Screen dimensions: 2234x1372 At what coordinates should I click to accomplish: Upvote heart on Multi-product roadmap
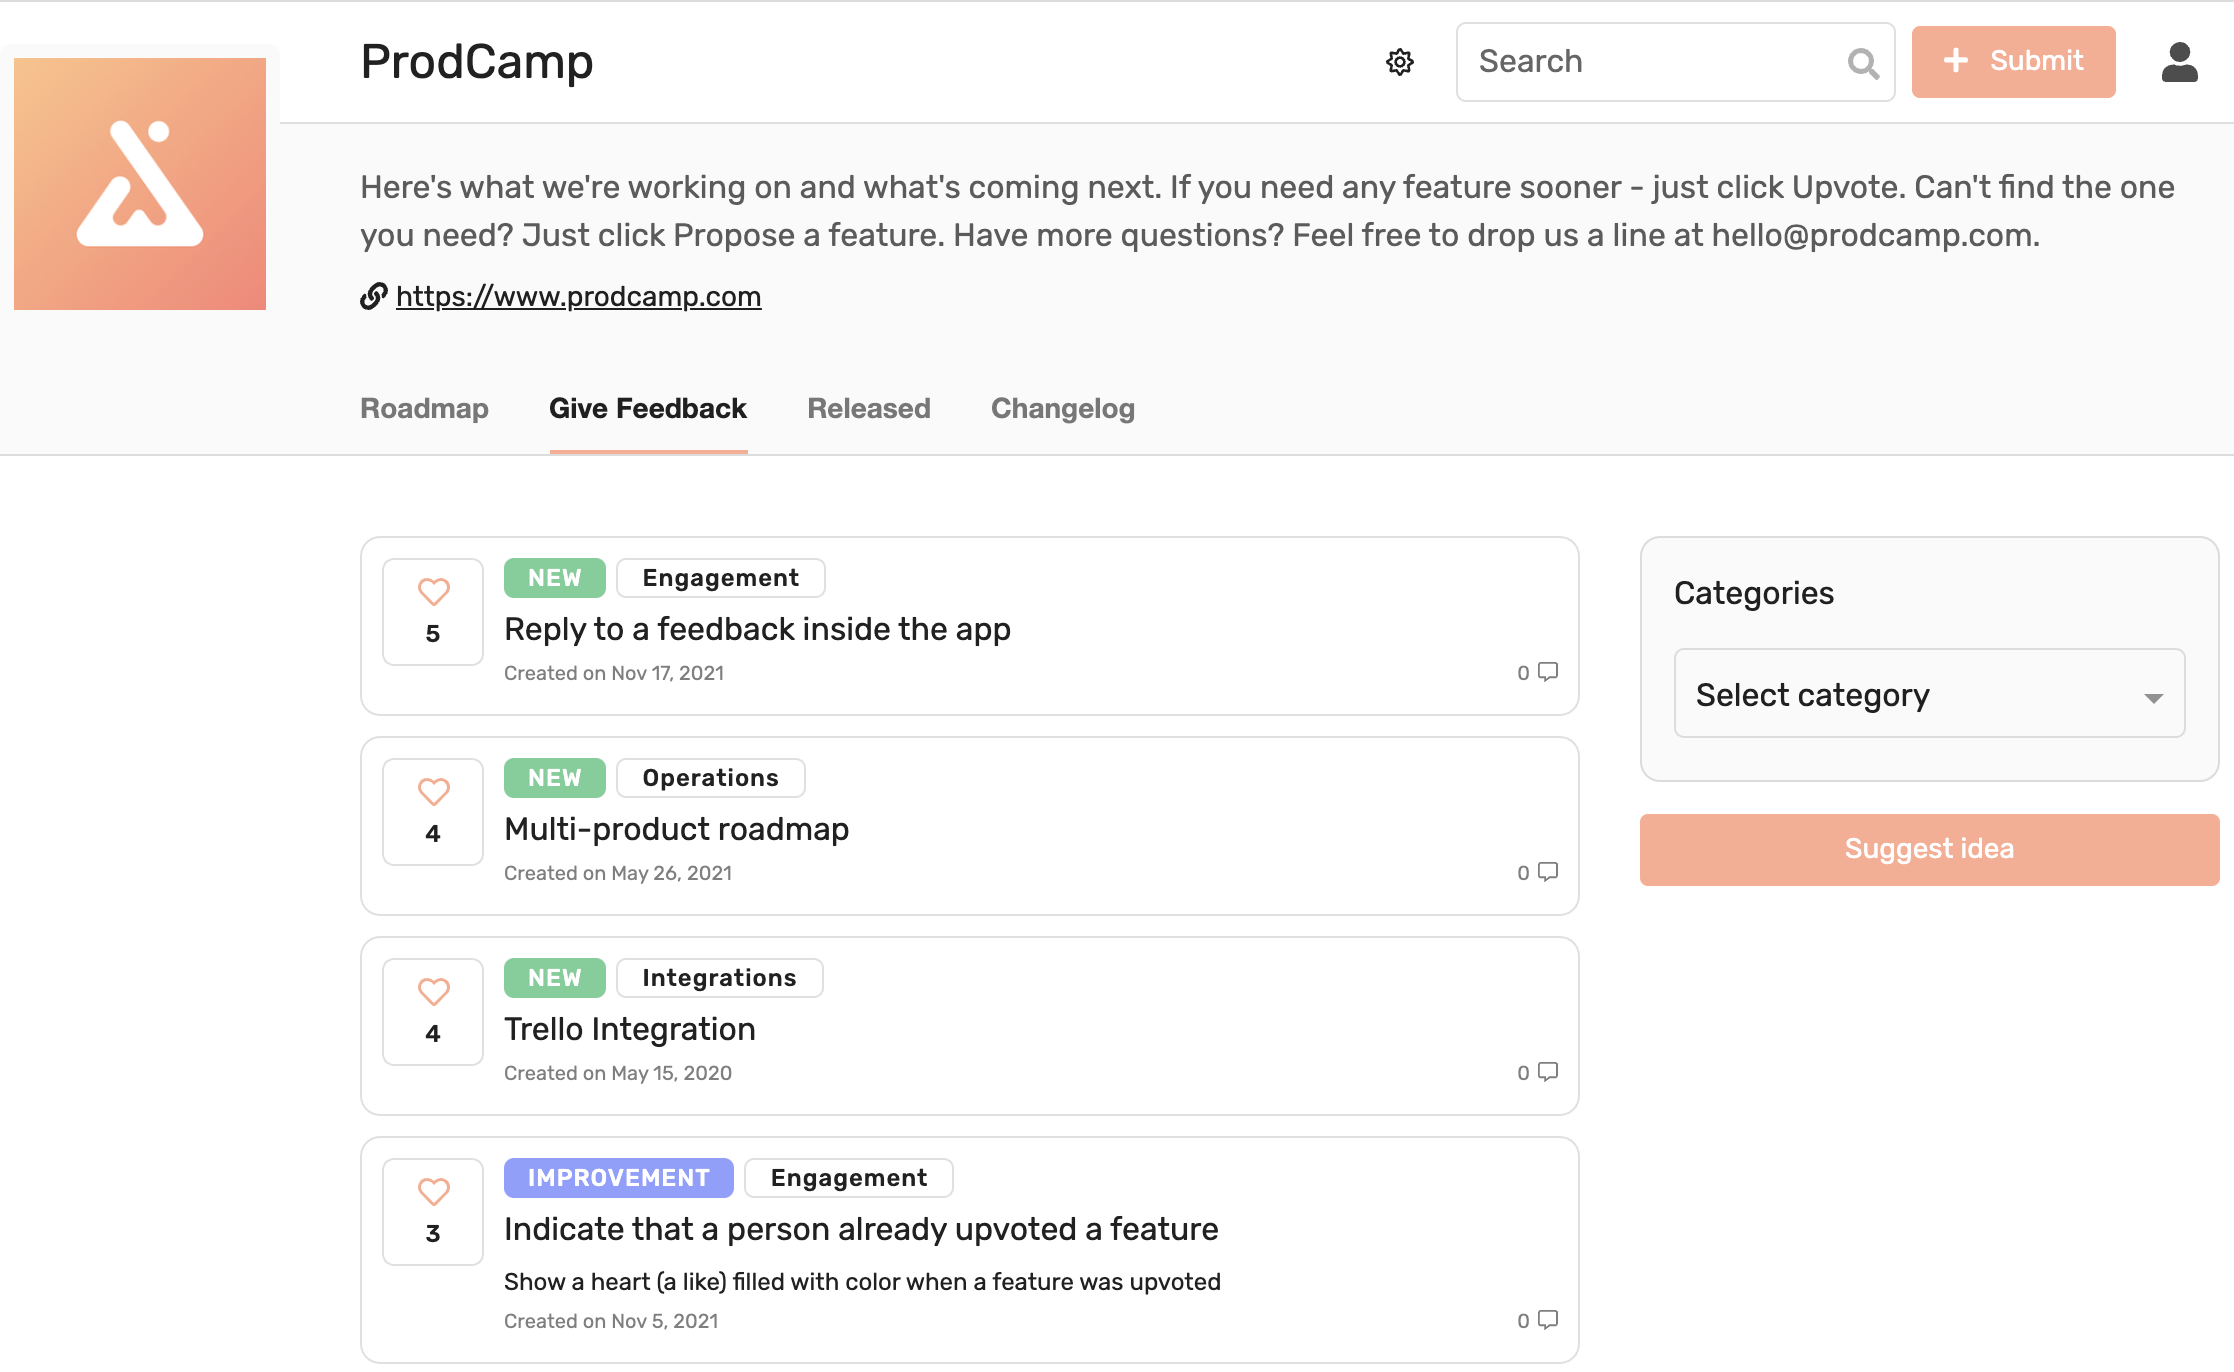point(433,792)
